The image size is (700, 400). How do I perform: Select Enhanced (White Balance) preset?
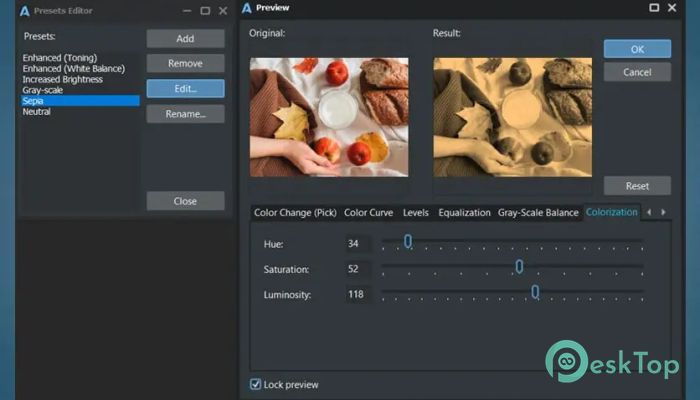point(74,68)
